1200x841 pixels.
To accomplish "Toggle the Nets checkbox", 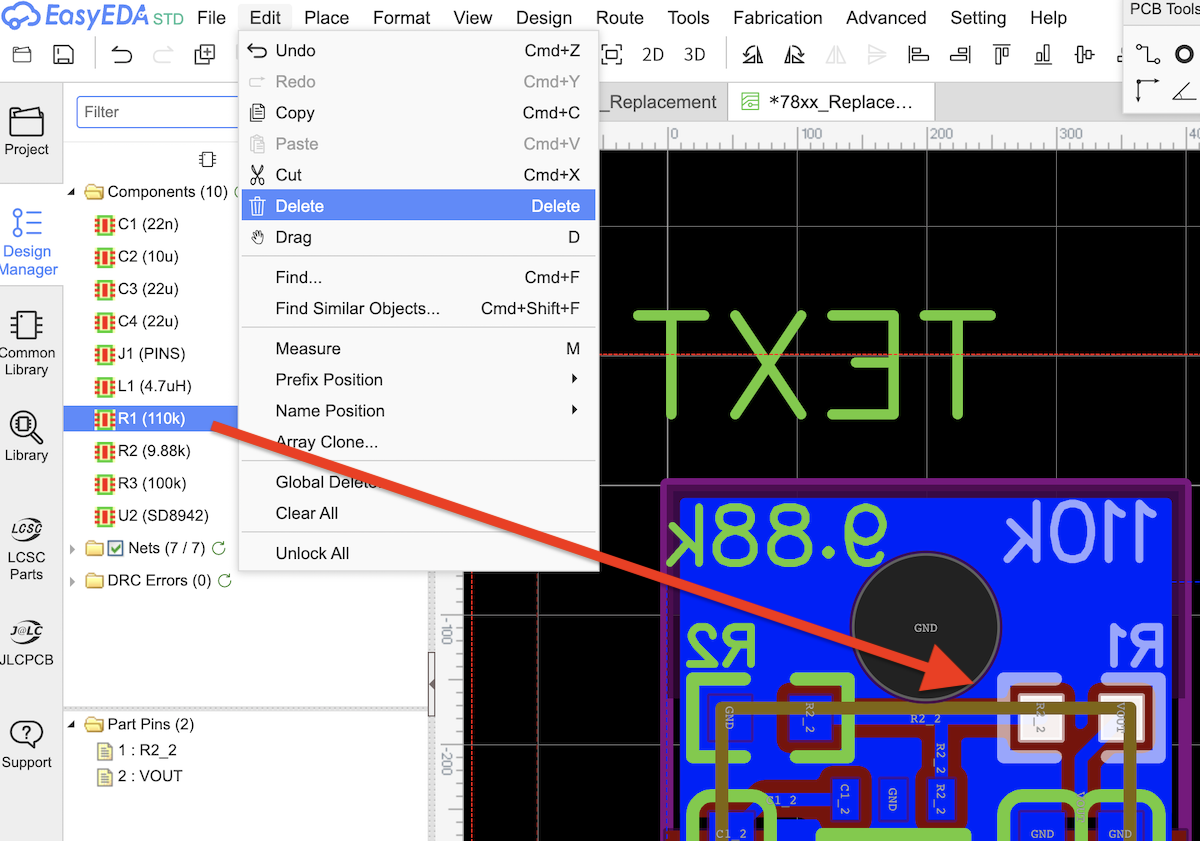I will (x=115, y=548).
